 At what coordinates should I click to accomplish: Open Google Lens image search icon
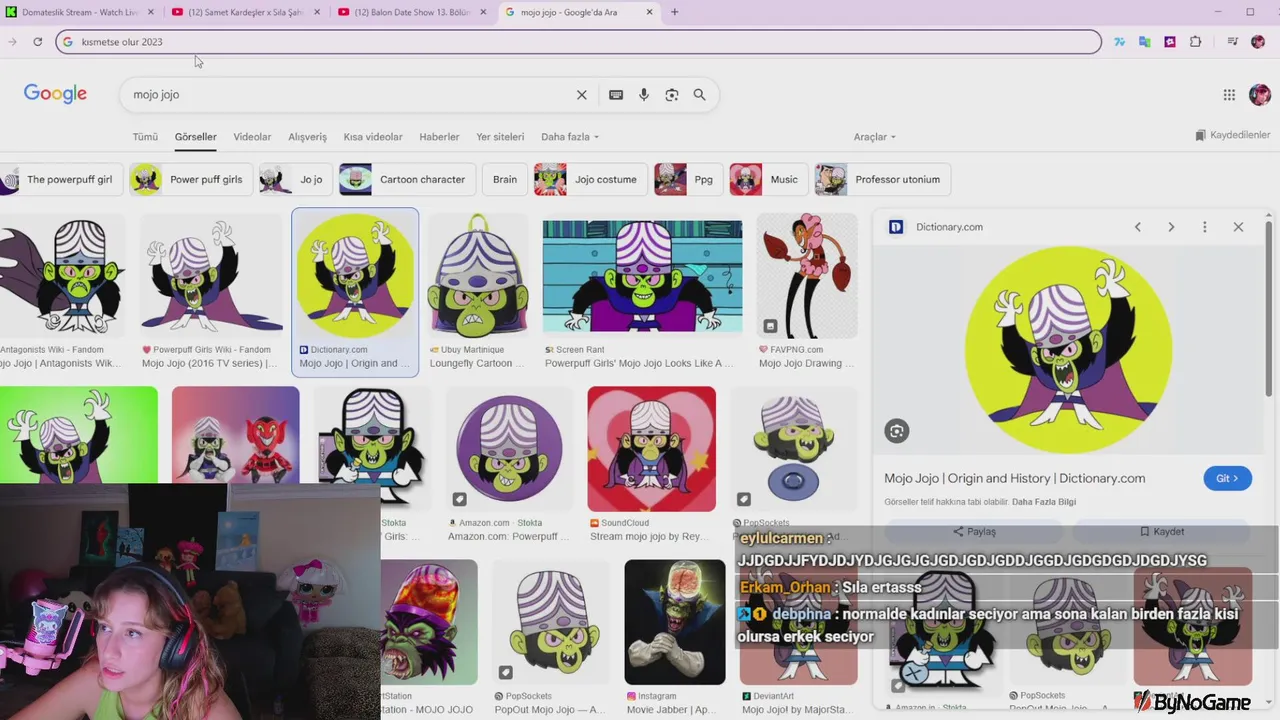(x=672, y=94)
